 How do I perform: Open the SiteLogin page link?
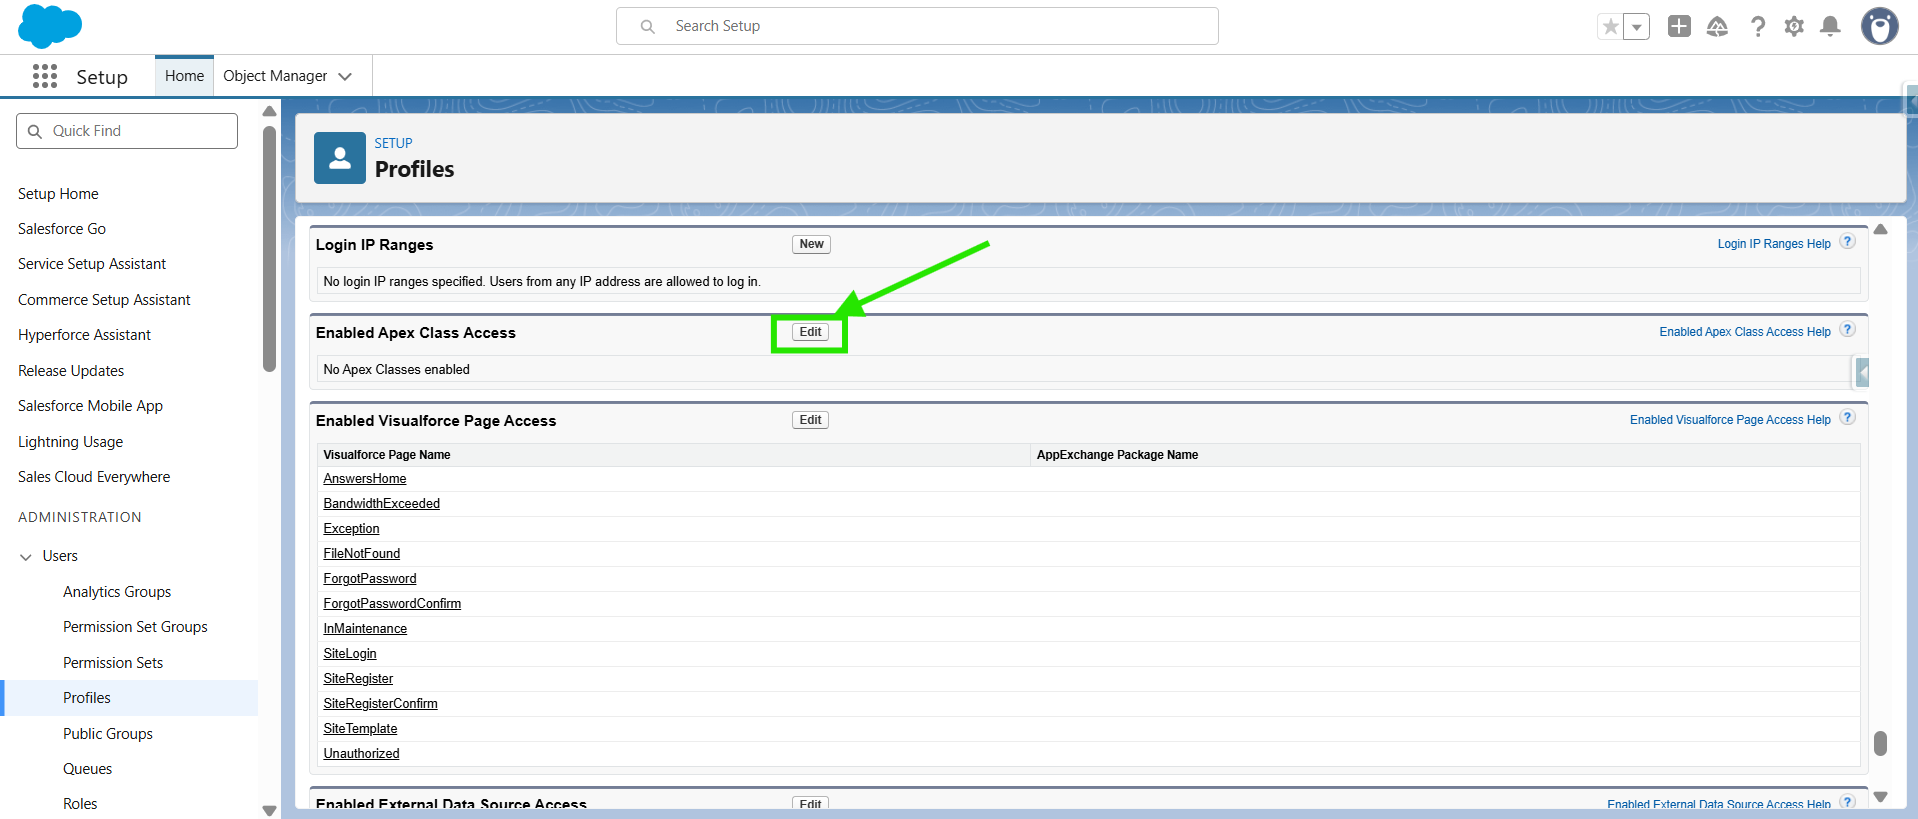pyautogui.click(x=350, y=654)
